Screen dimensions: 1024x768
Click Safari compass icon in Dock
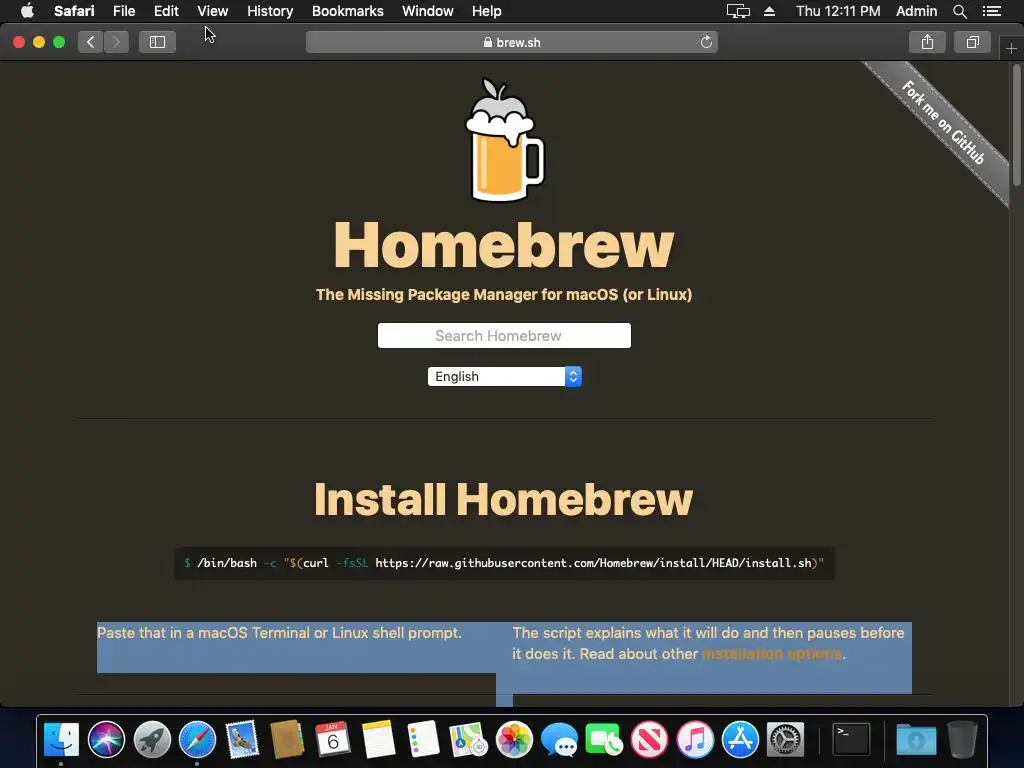[197, 740]
